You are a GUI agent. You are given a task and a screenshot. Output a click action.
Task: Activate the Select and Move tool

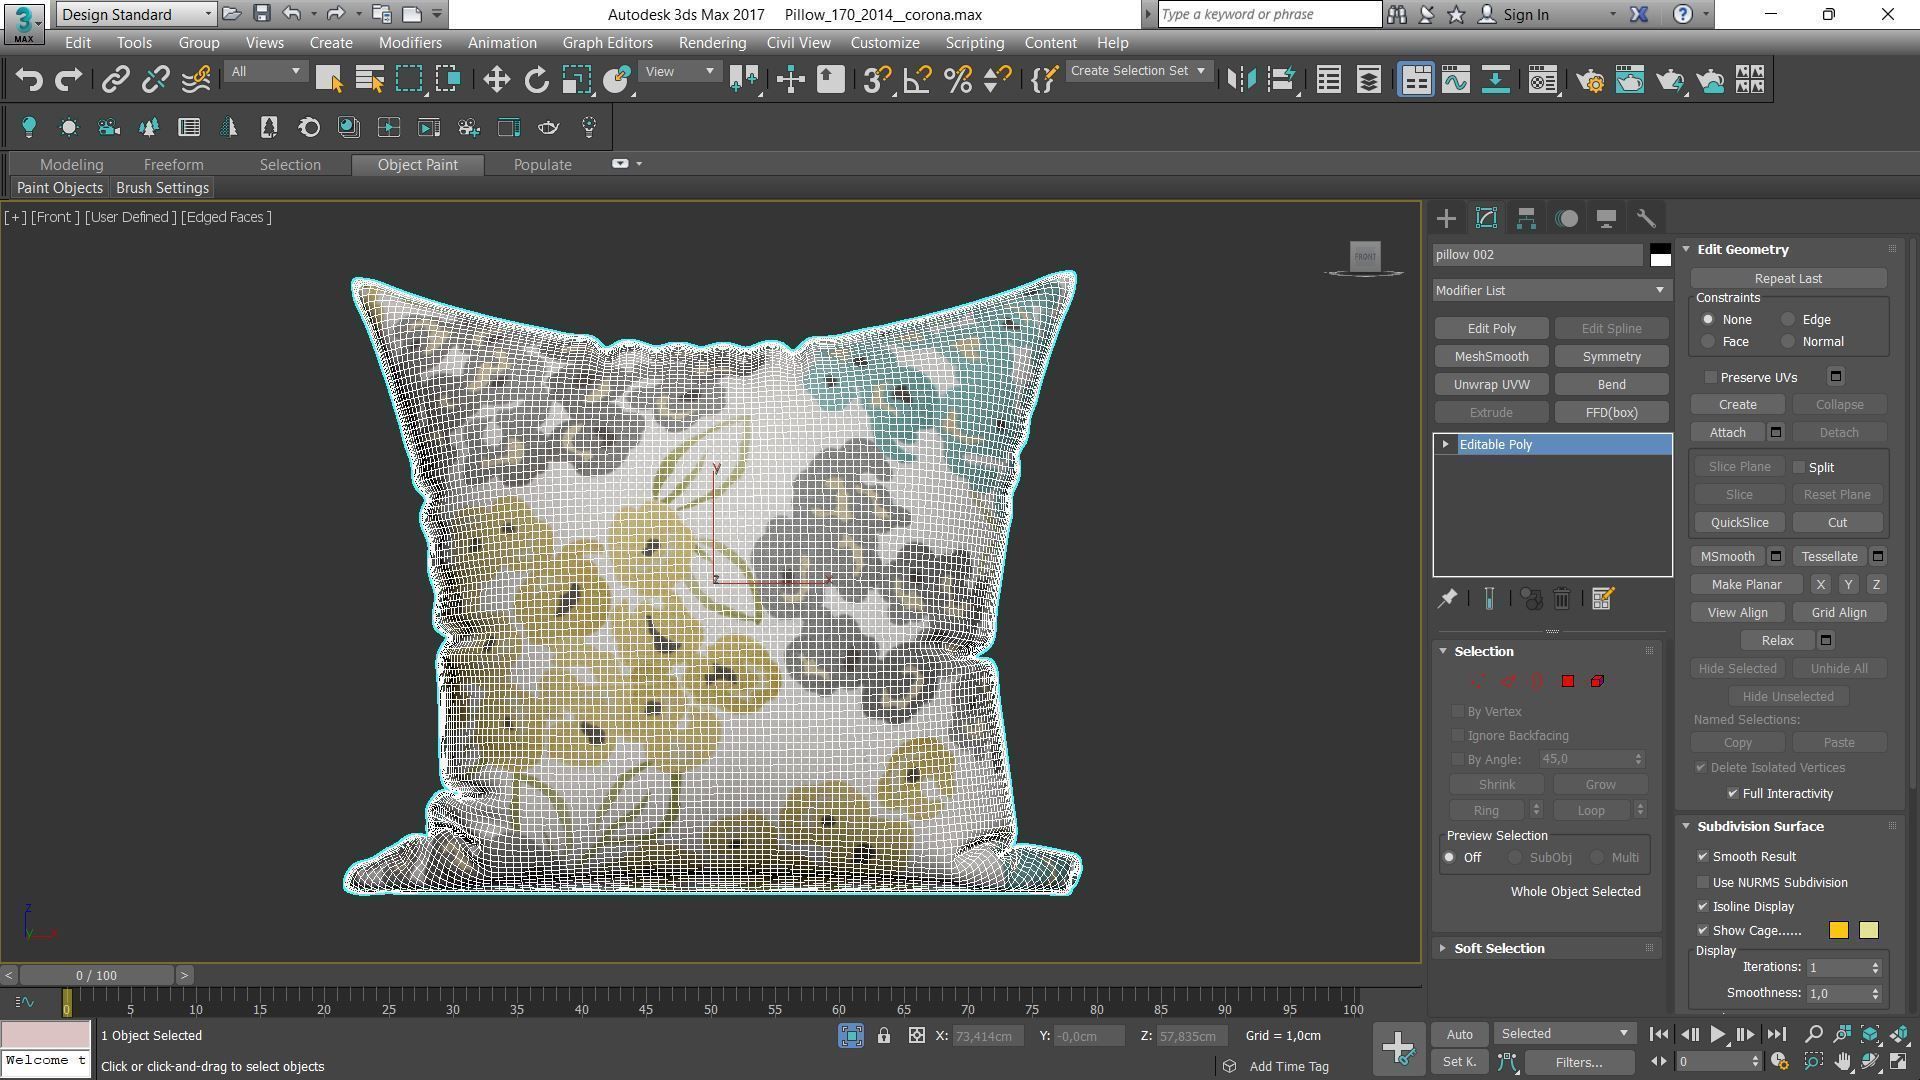click(x=496, y=80)
